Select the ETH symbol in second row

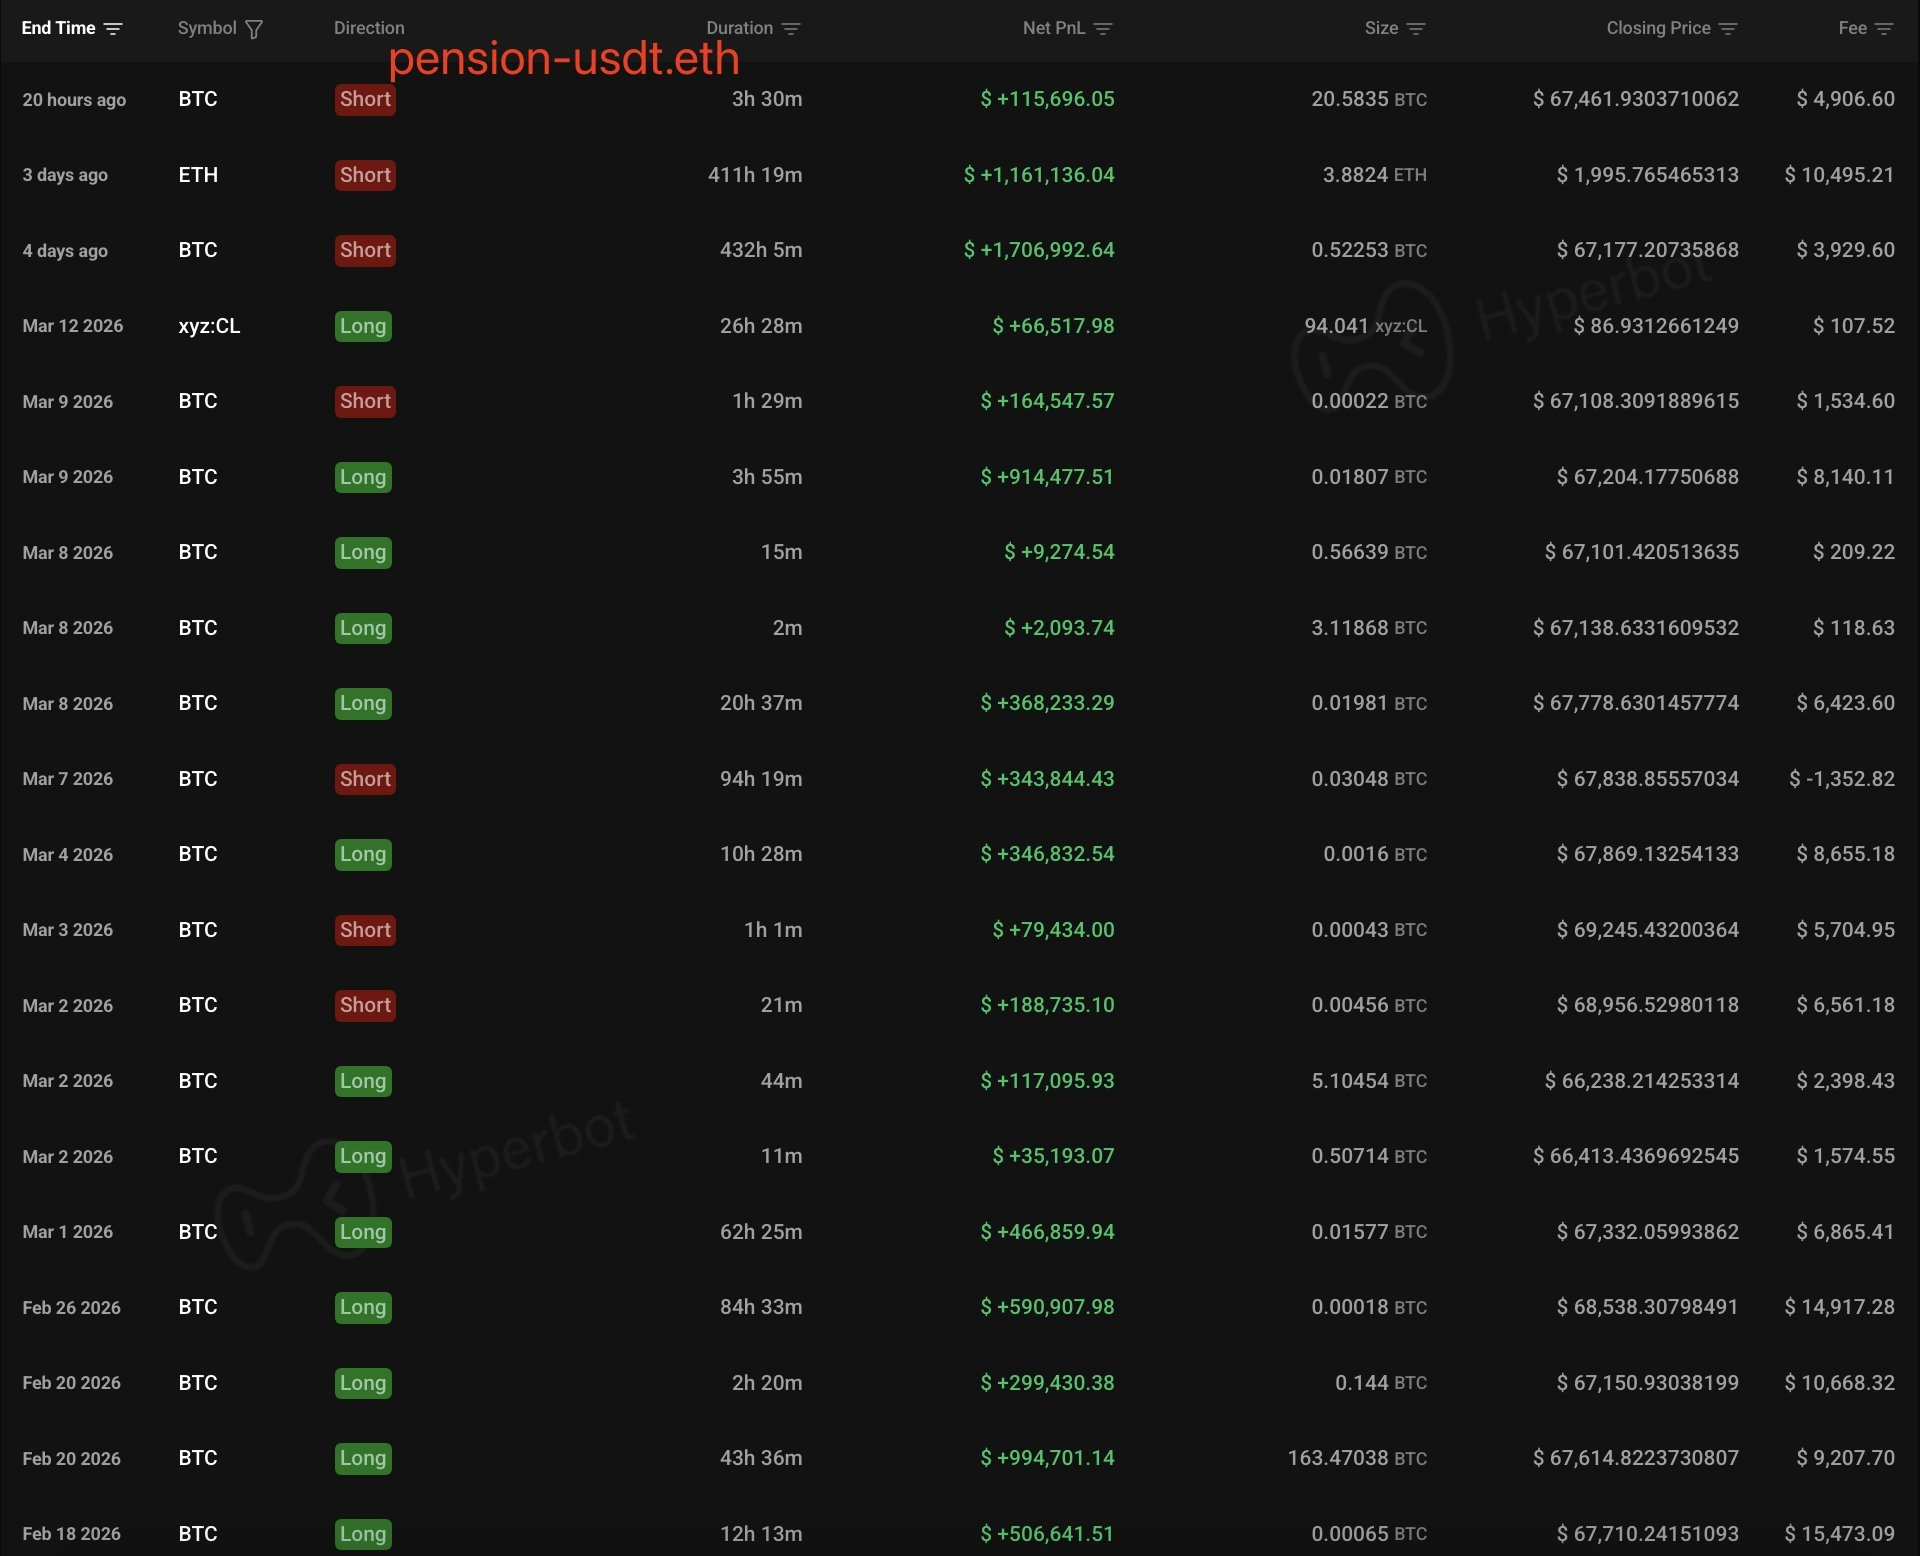point(198,175)
